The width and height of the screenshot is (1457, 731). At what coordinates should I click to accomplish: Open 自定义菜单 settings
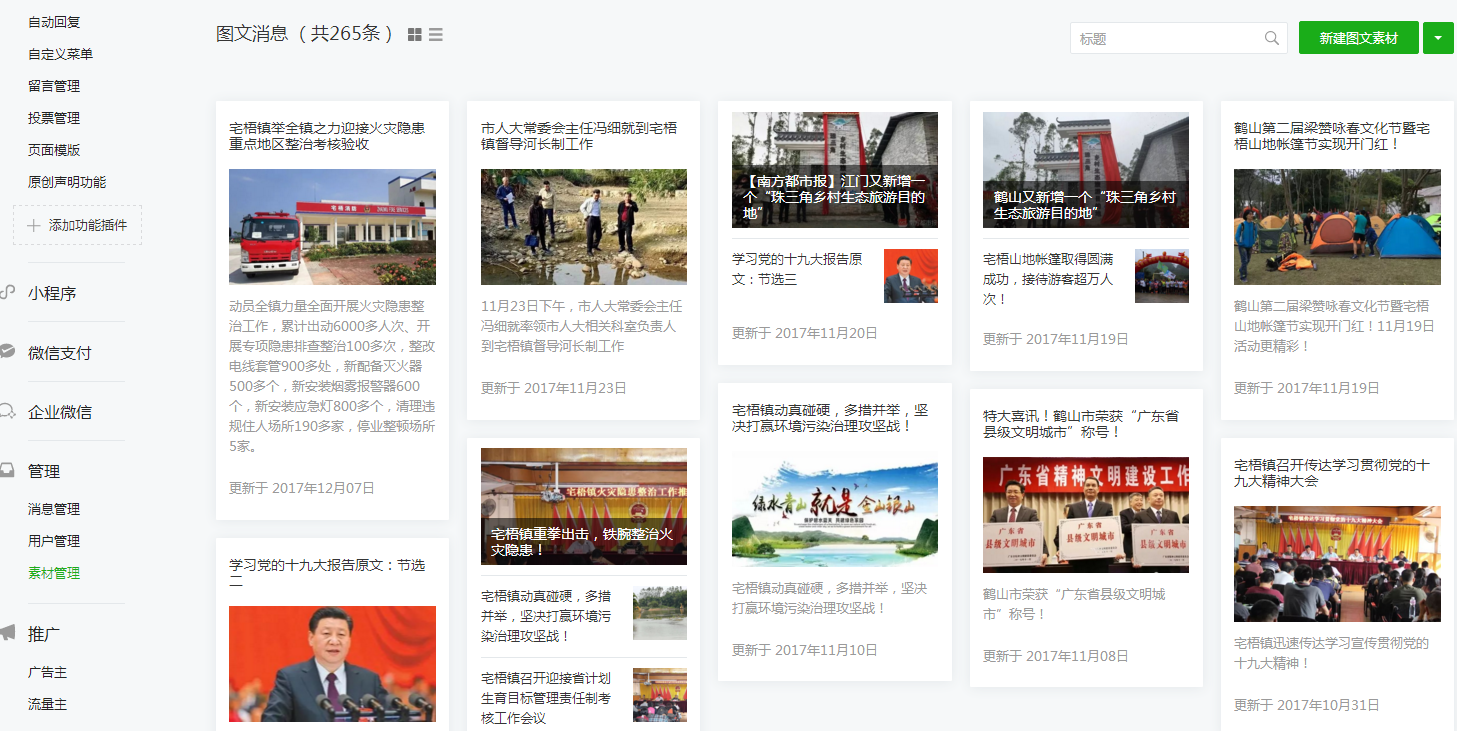(x=60, y=54)
